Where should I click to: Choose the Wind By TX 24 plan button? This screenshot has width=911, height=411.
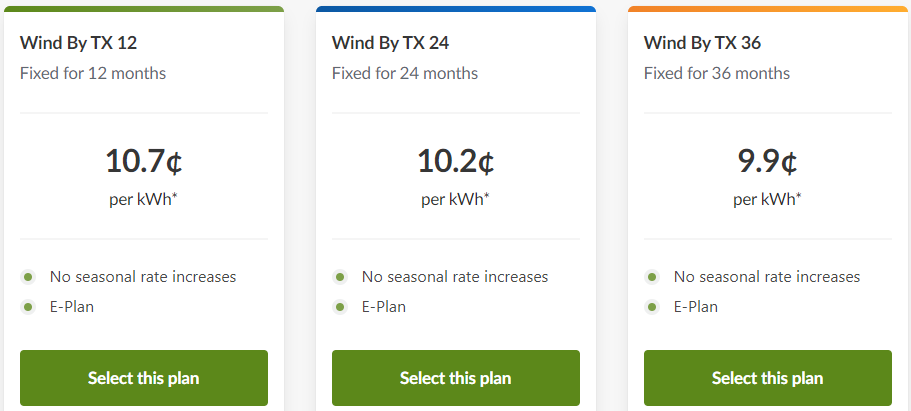[456, 378]
